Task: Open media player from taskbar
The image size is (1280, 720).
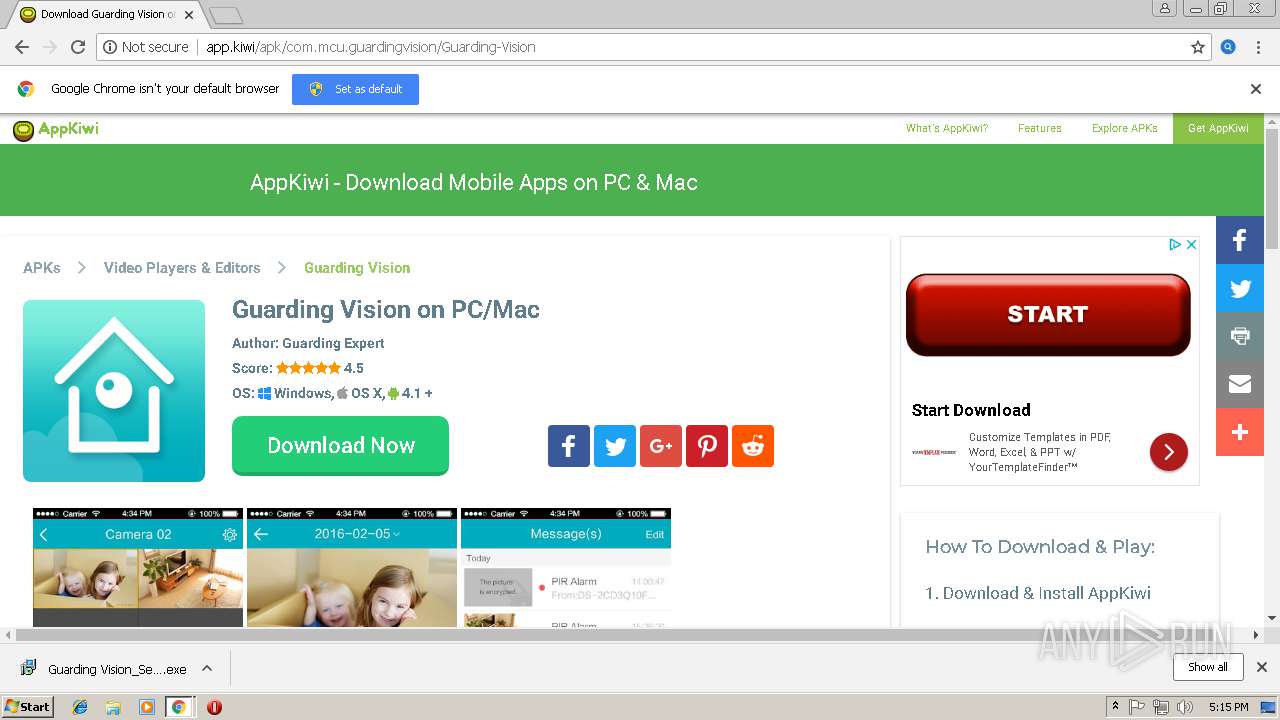Action: pyautogui.click(x=146, y=707)
